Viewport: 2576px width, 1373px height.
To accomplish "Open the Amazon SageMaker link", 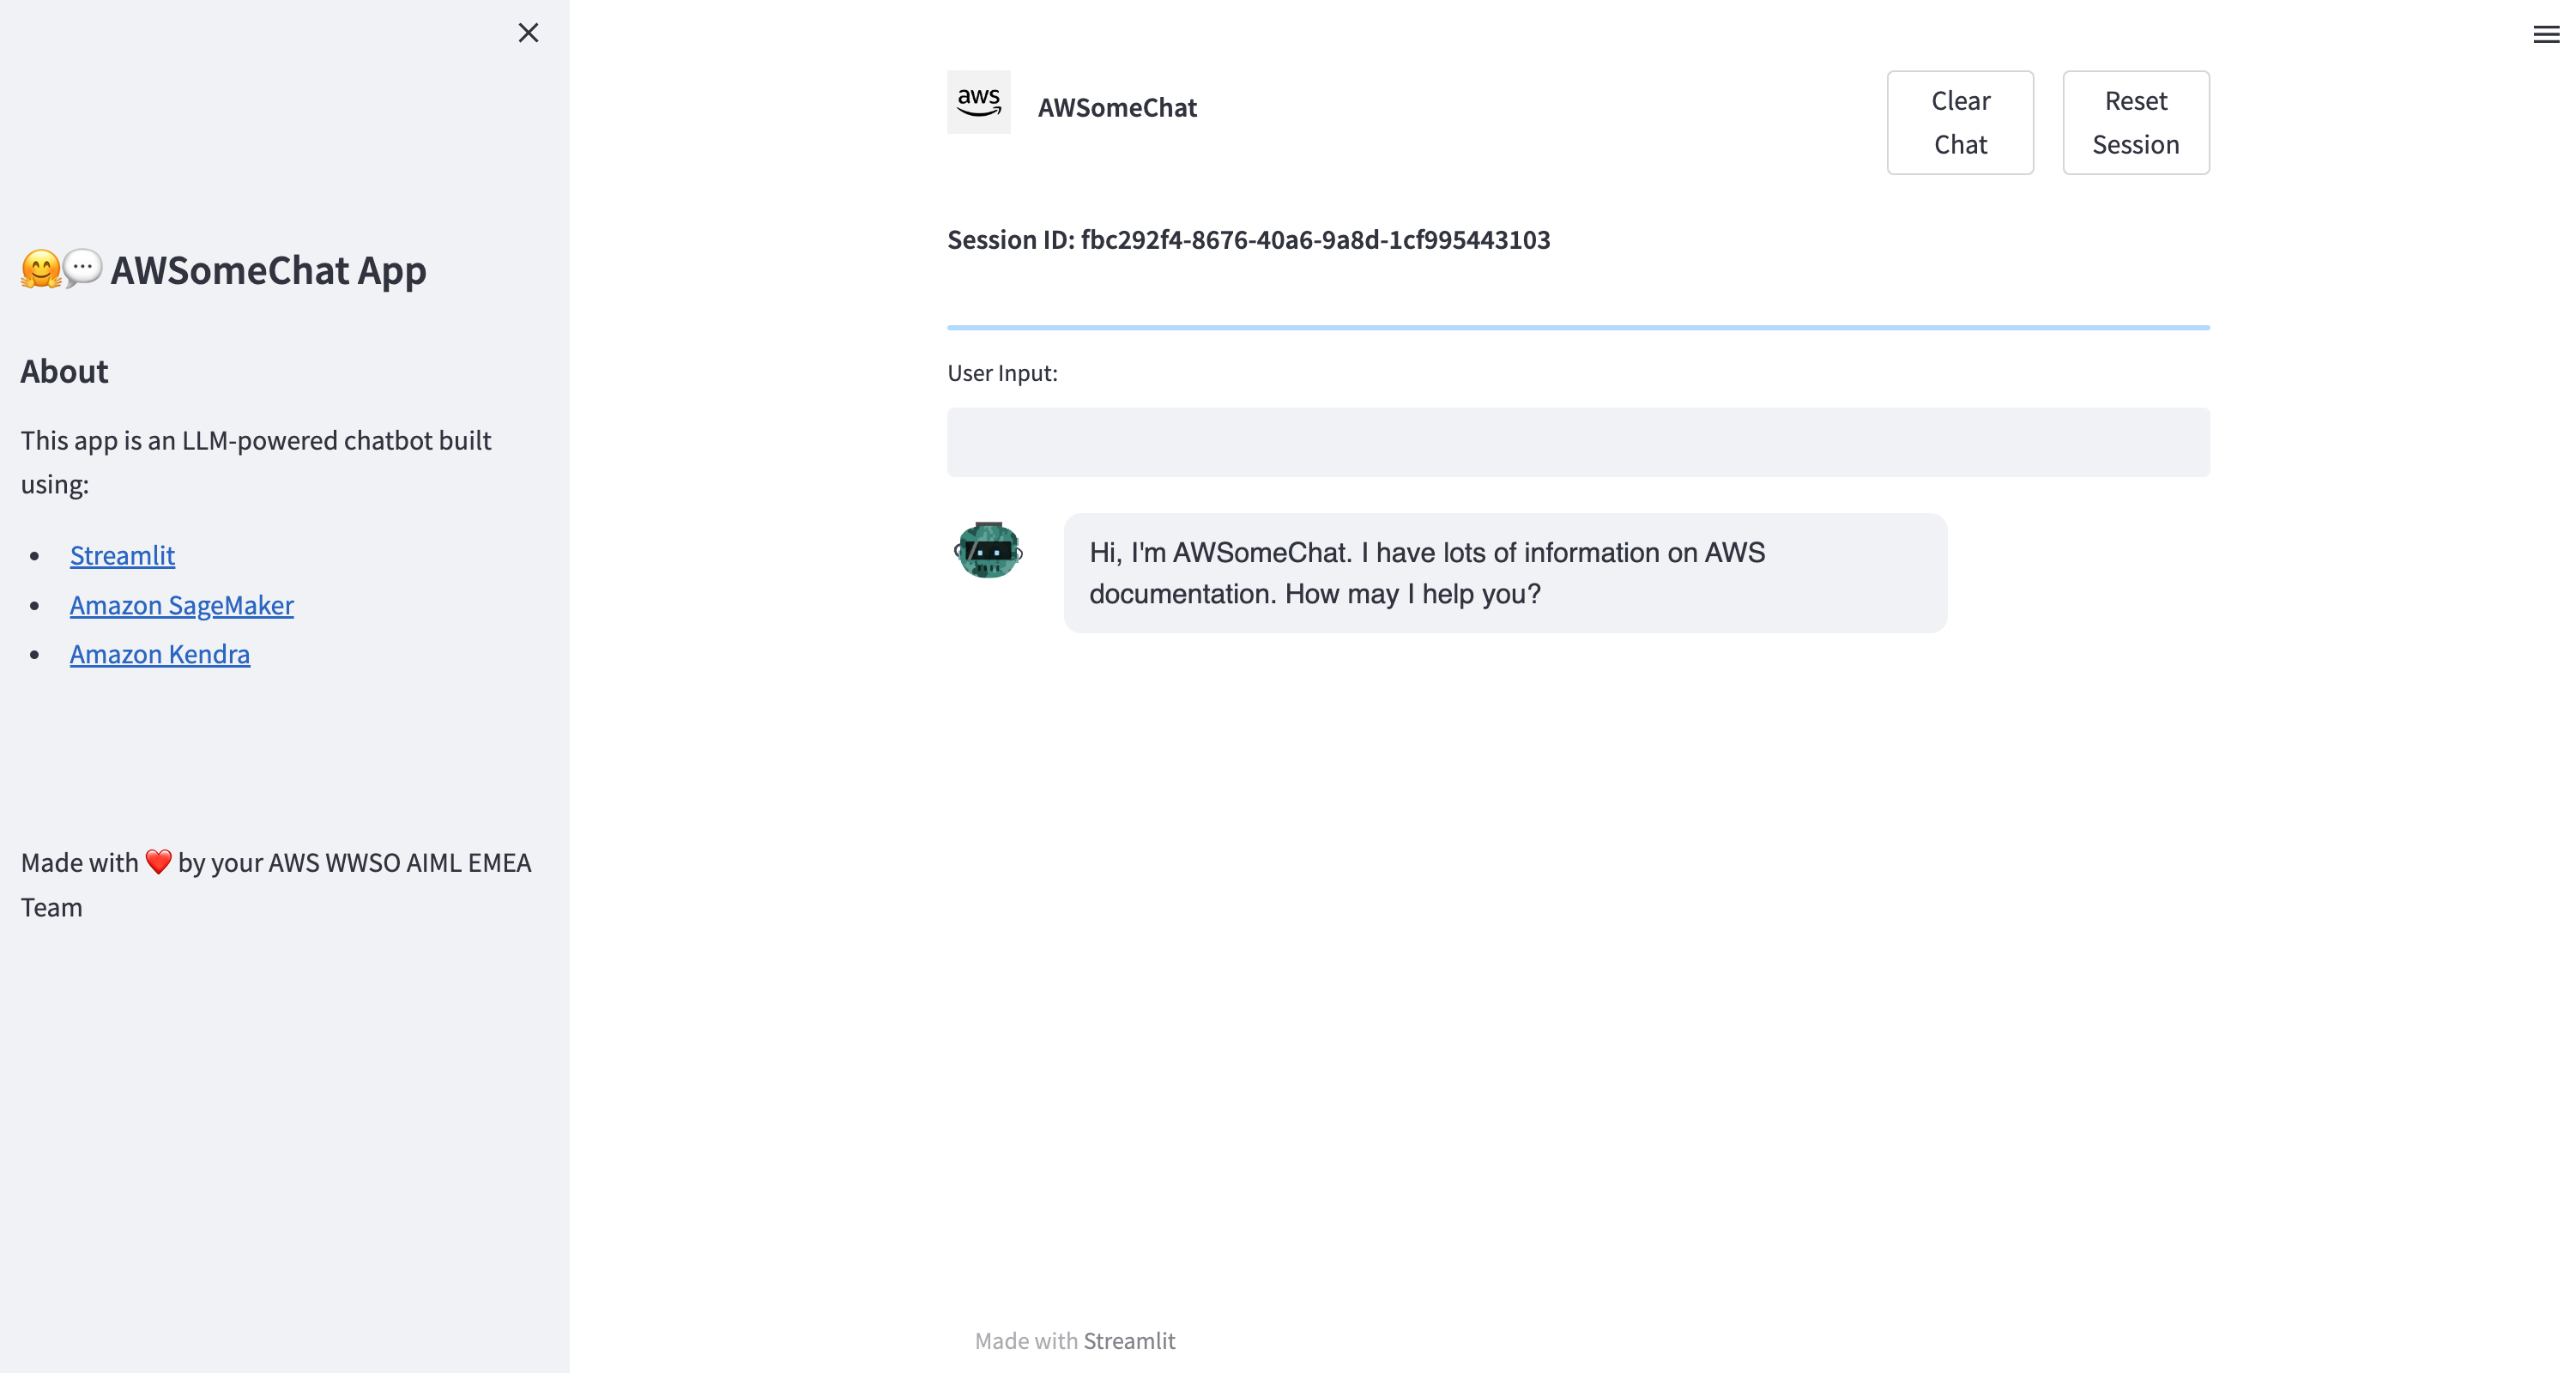I will coord(182,605).
